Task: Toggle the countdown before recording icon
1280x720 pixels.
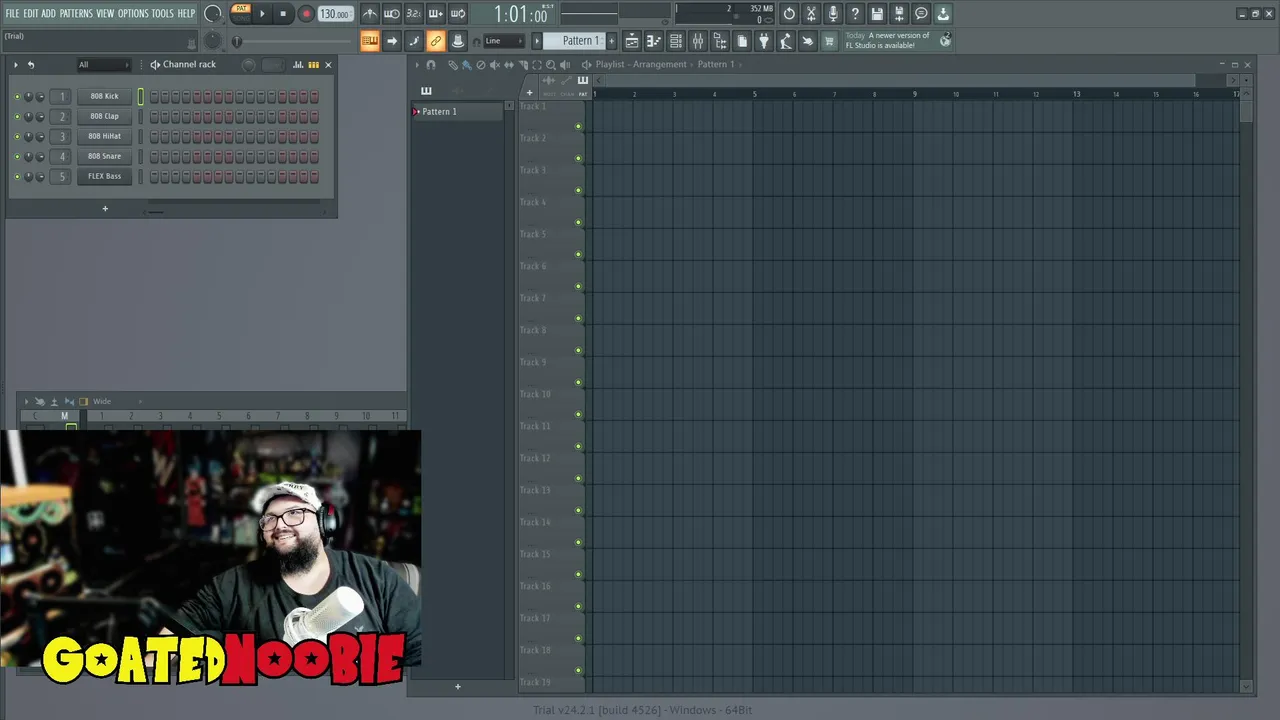Action: click(414, 14)
